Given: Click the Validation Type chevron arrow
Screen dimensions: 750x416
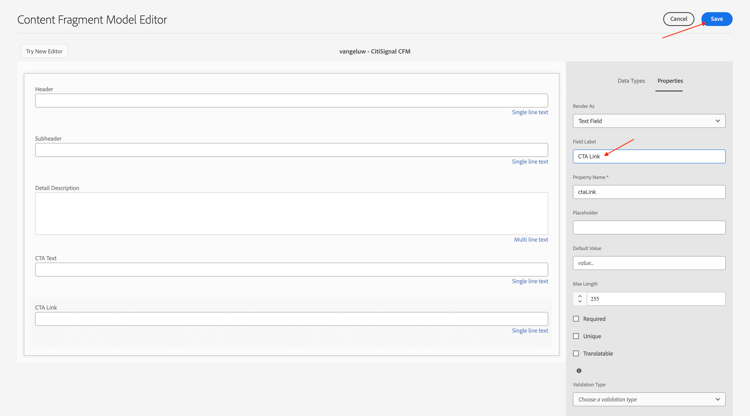Looking at the screenshot, I should pyautogui.click(x=717, y=400).
